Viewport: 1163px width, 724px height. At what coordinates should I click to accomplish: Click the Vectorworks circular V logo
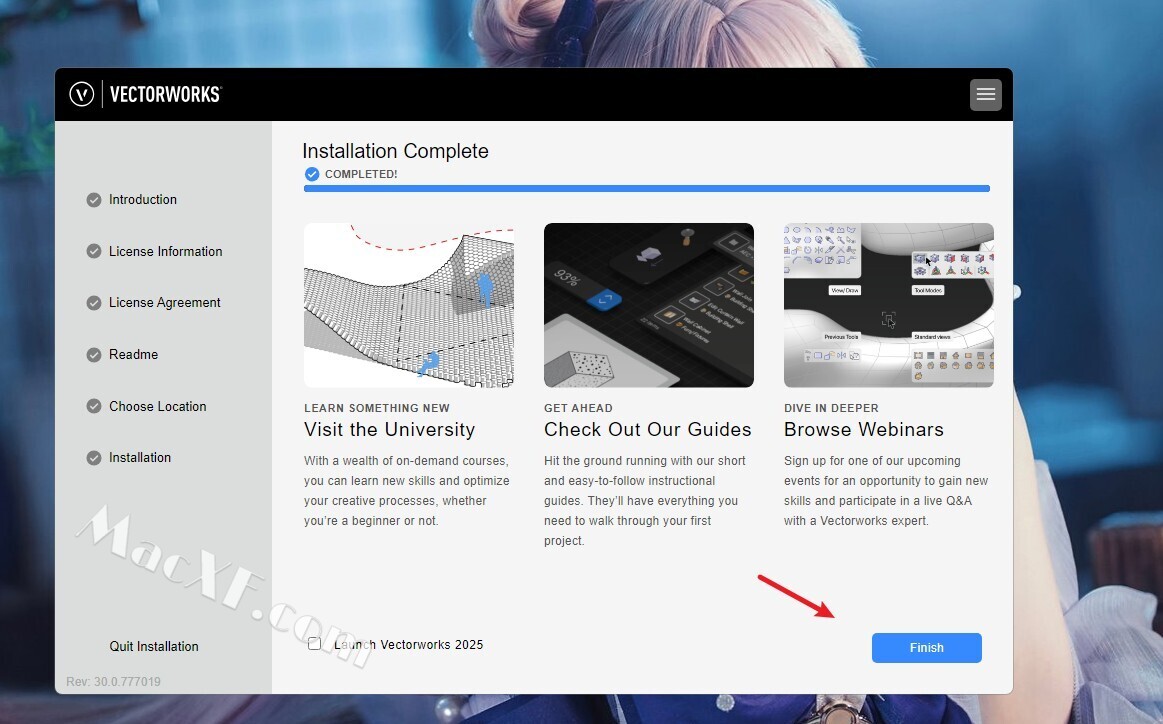coord(82,94)
